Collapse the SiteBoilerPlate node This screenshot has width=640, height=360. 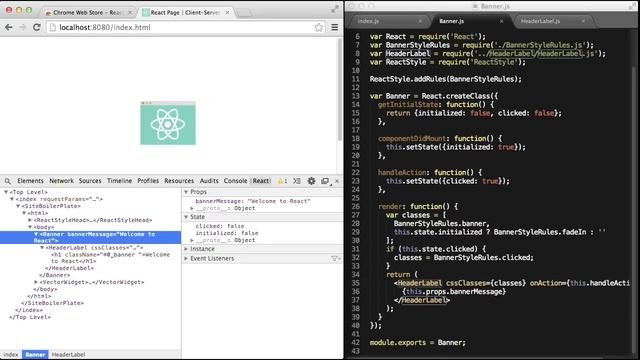click(18, 206)
